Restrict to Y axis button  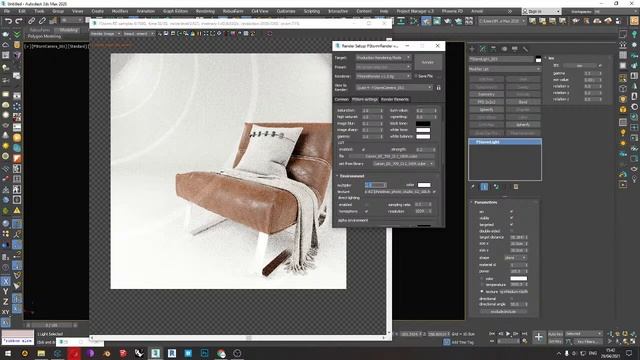point(6,291)
